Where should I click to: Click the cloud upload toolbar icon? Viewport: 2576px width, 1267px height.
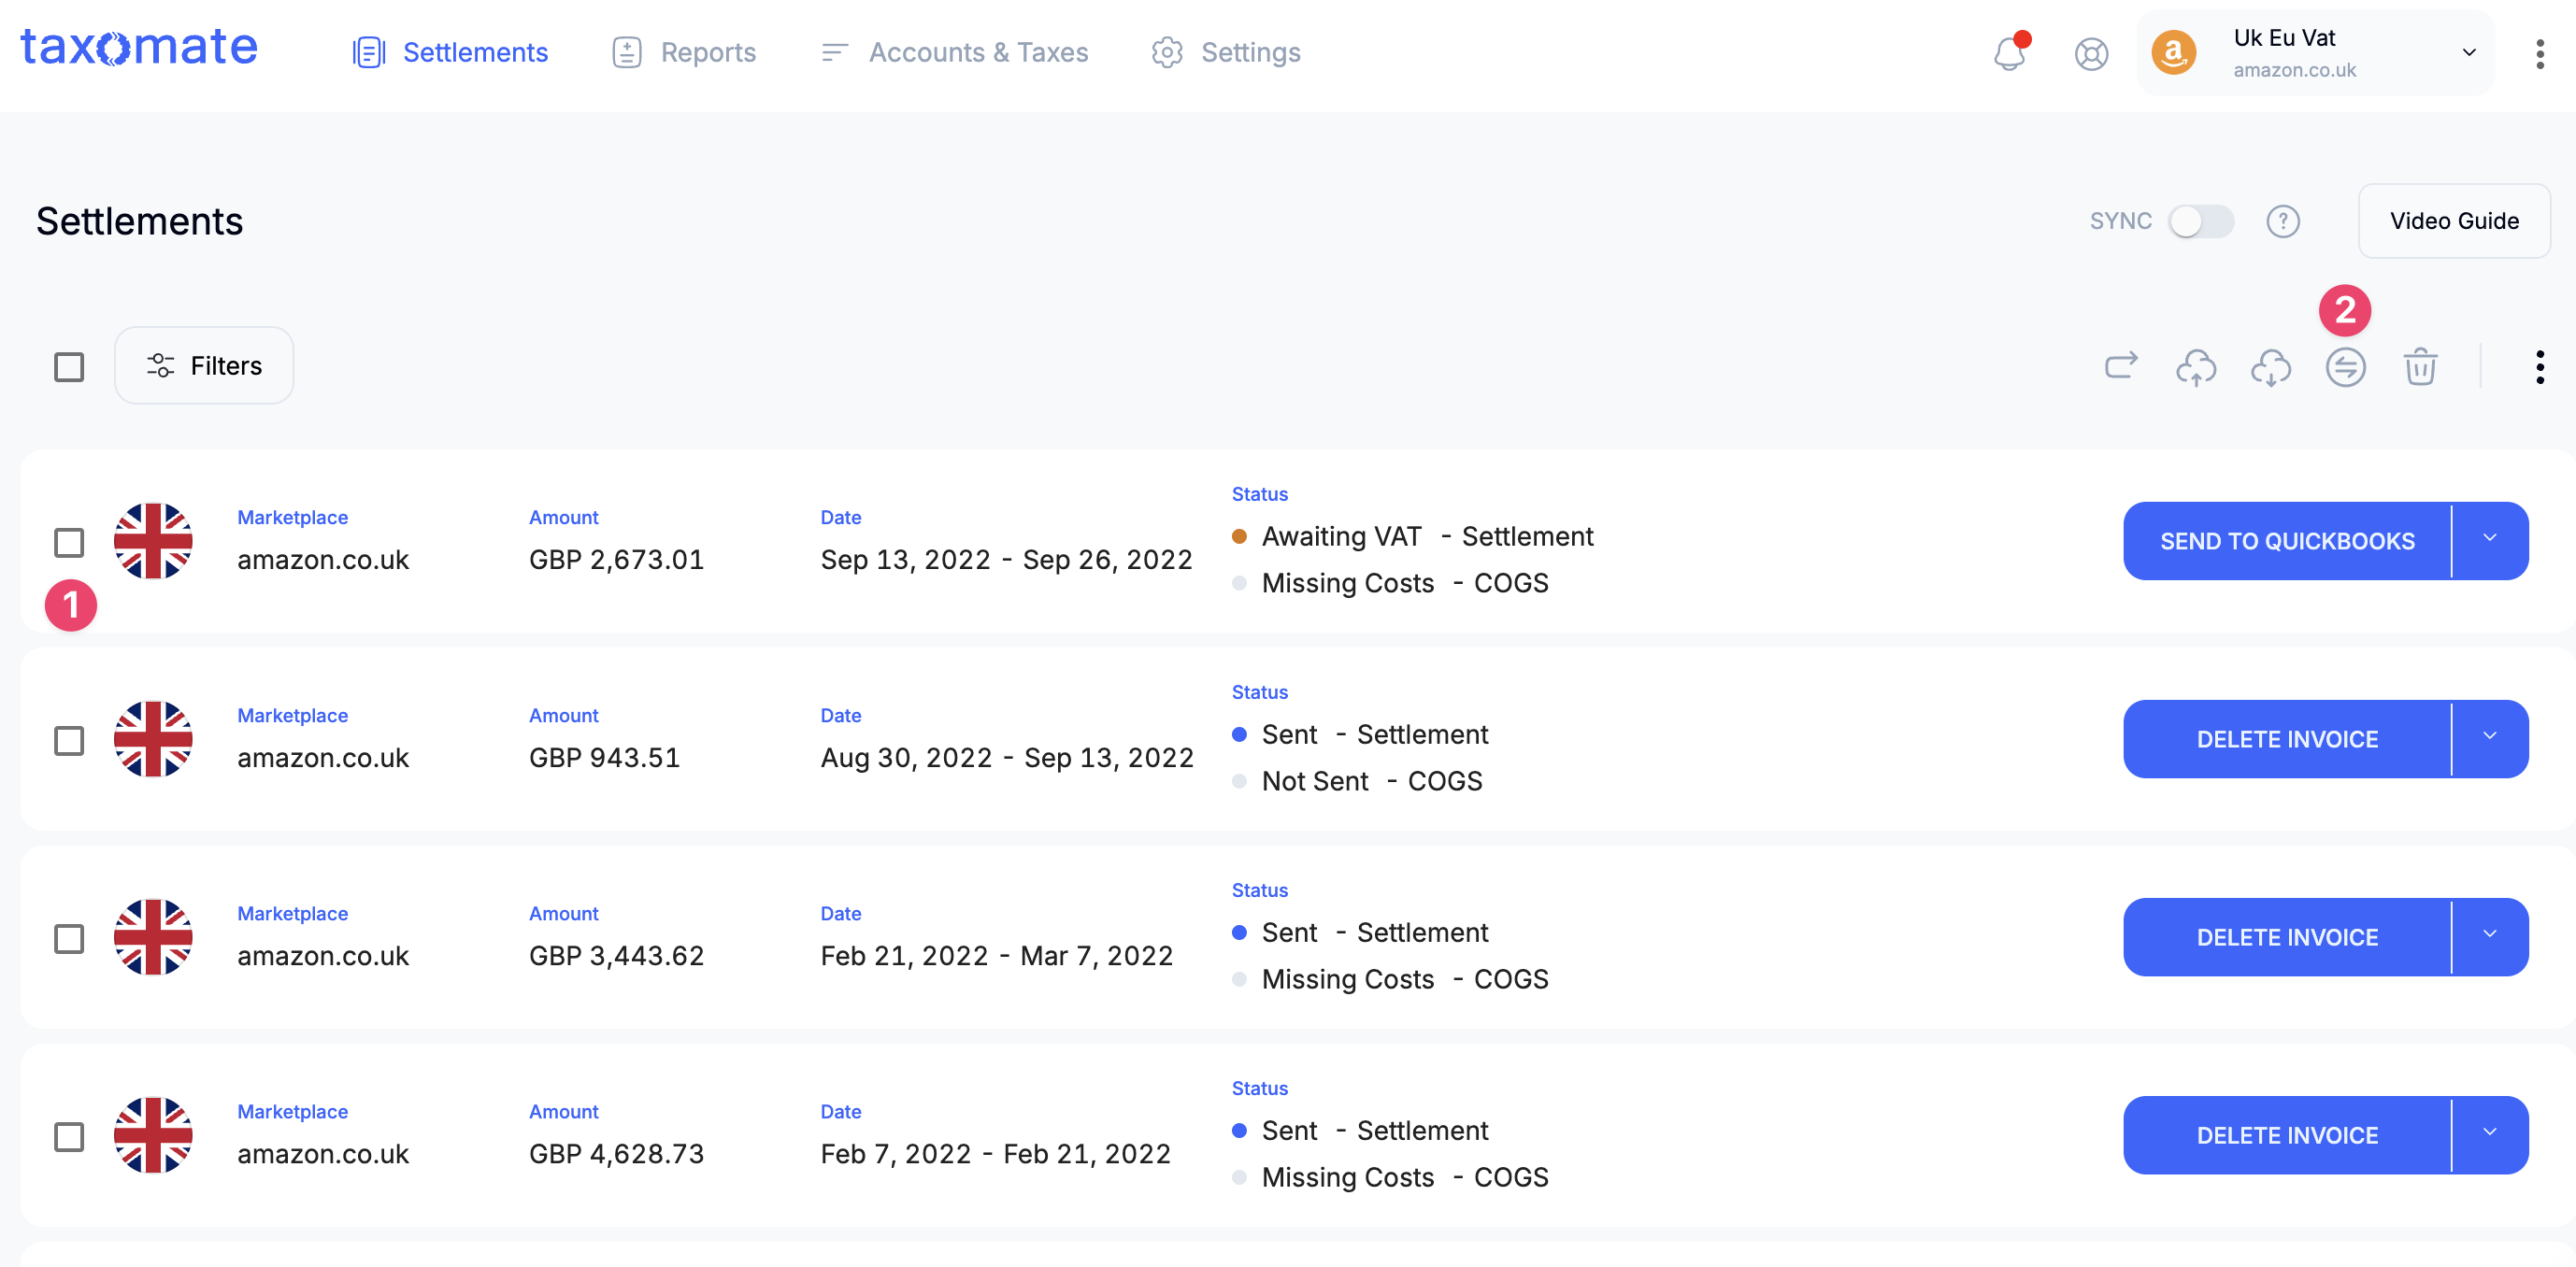pyautogui.click(x=2196, y=367)
